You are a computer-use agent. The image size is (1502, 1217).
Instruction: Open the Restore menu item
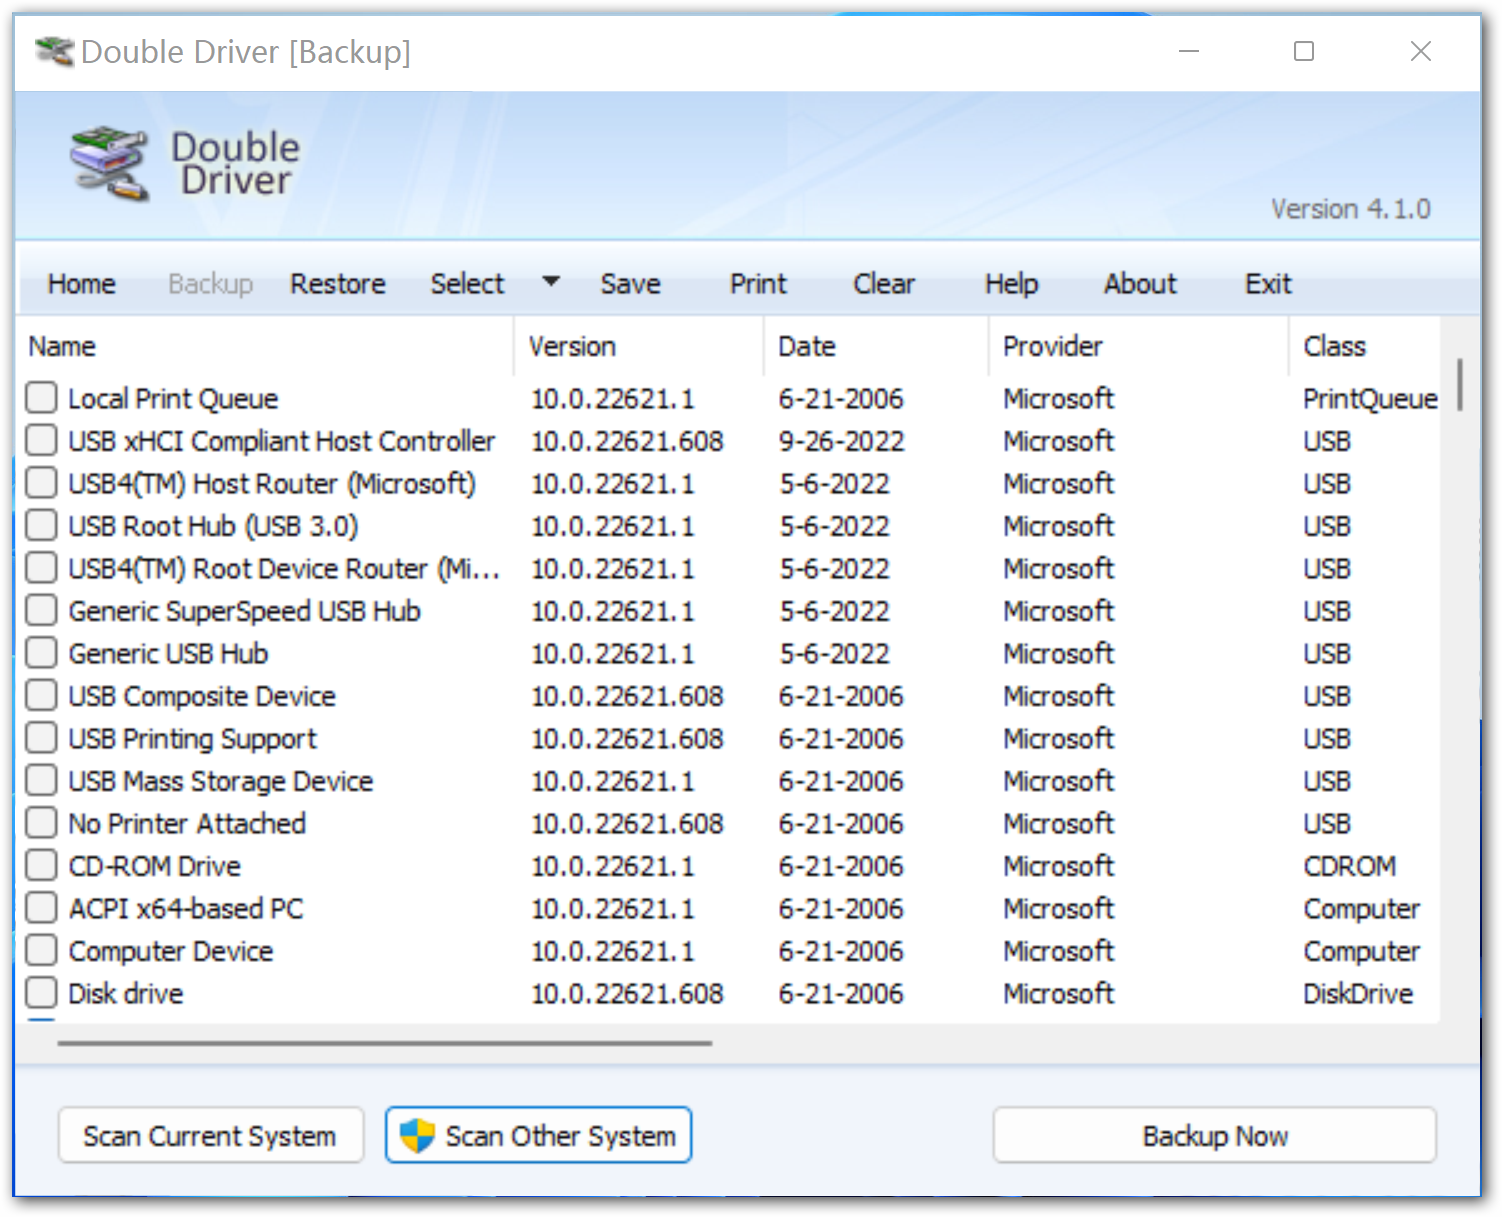338,284
